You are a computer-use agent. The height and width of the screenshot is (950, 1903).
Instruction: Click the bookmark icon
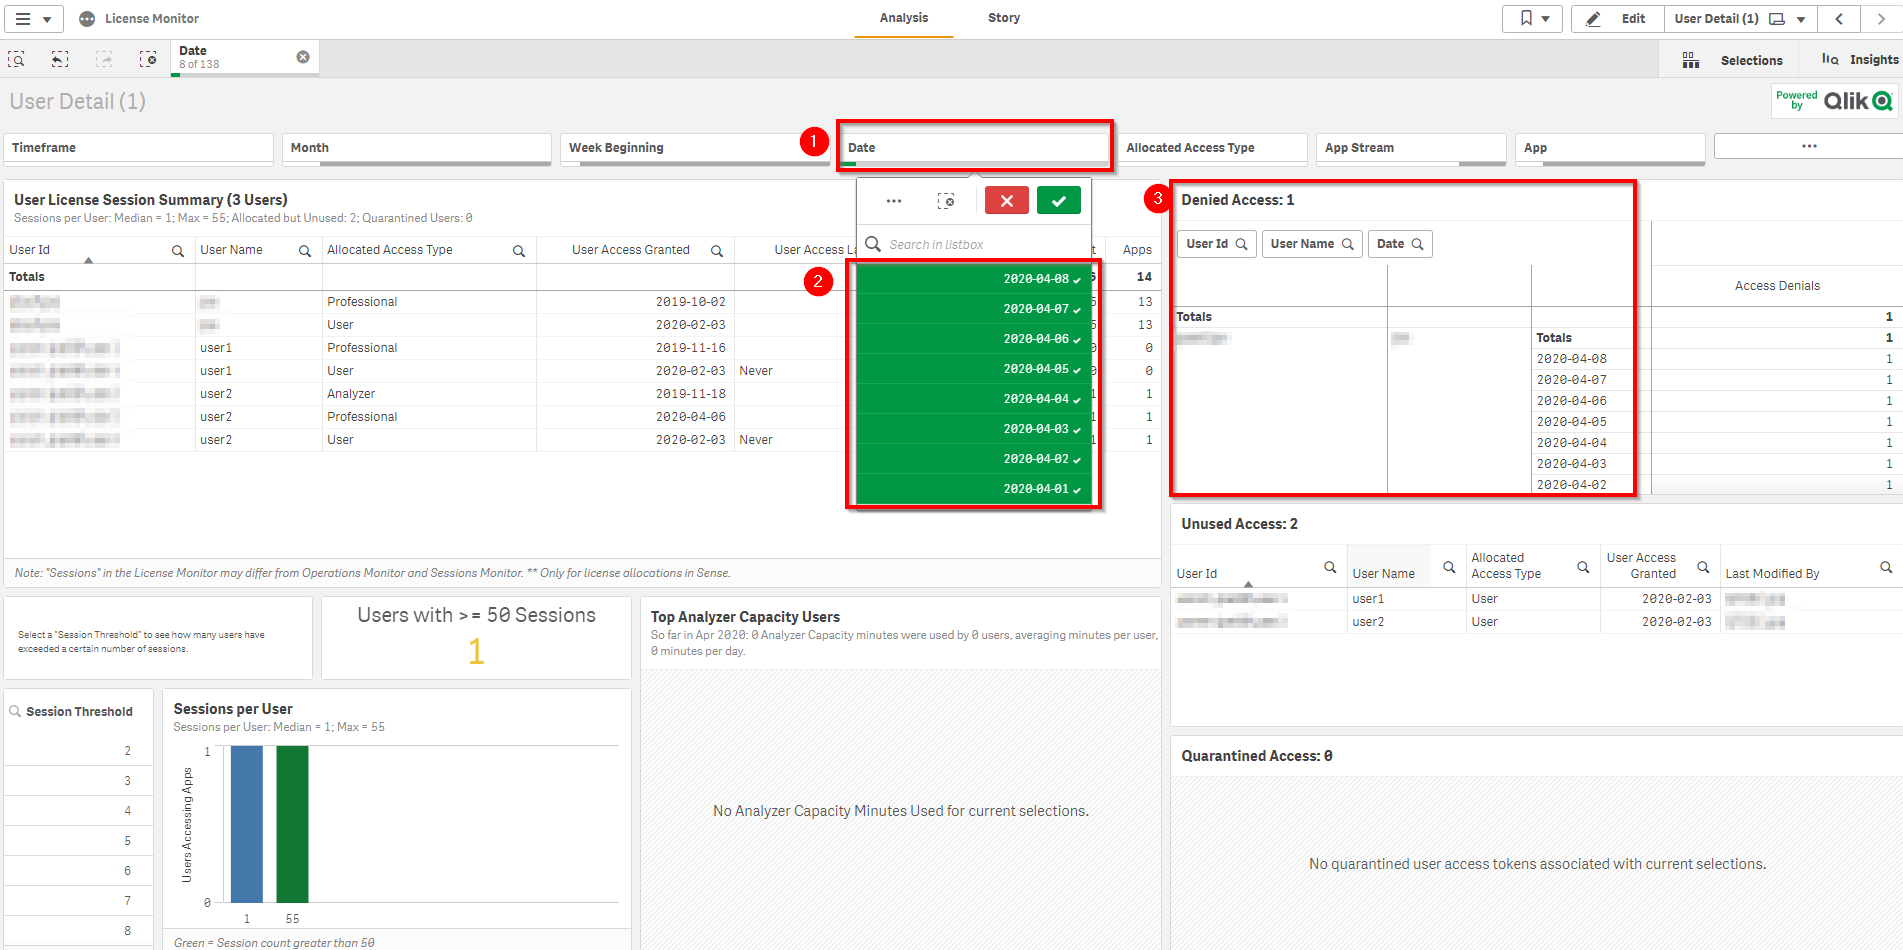point(1524,18)
